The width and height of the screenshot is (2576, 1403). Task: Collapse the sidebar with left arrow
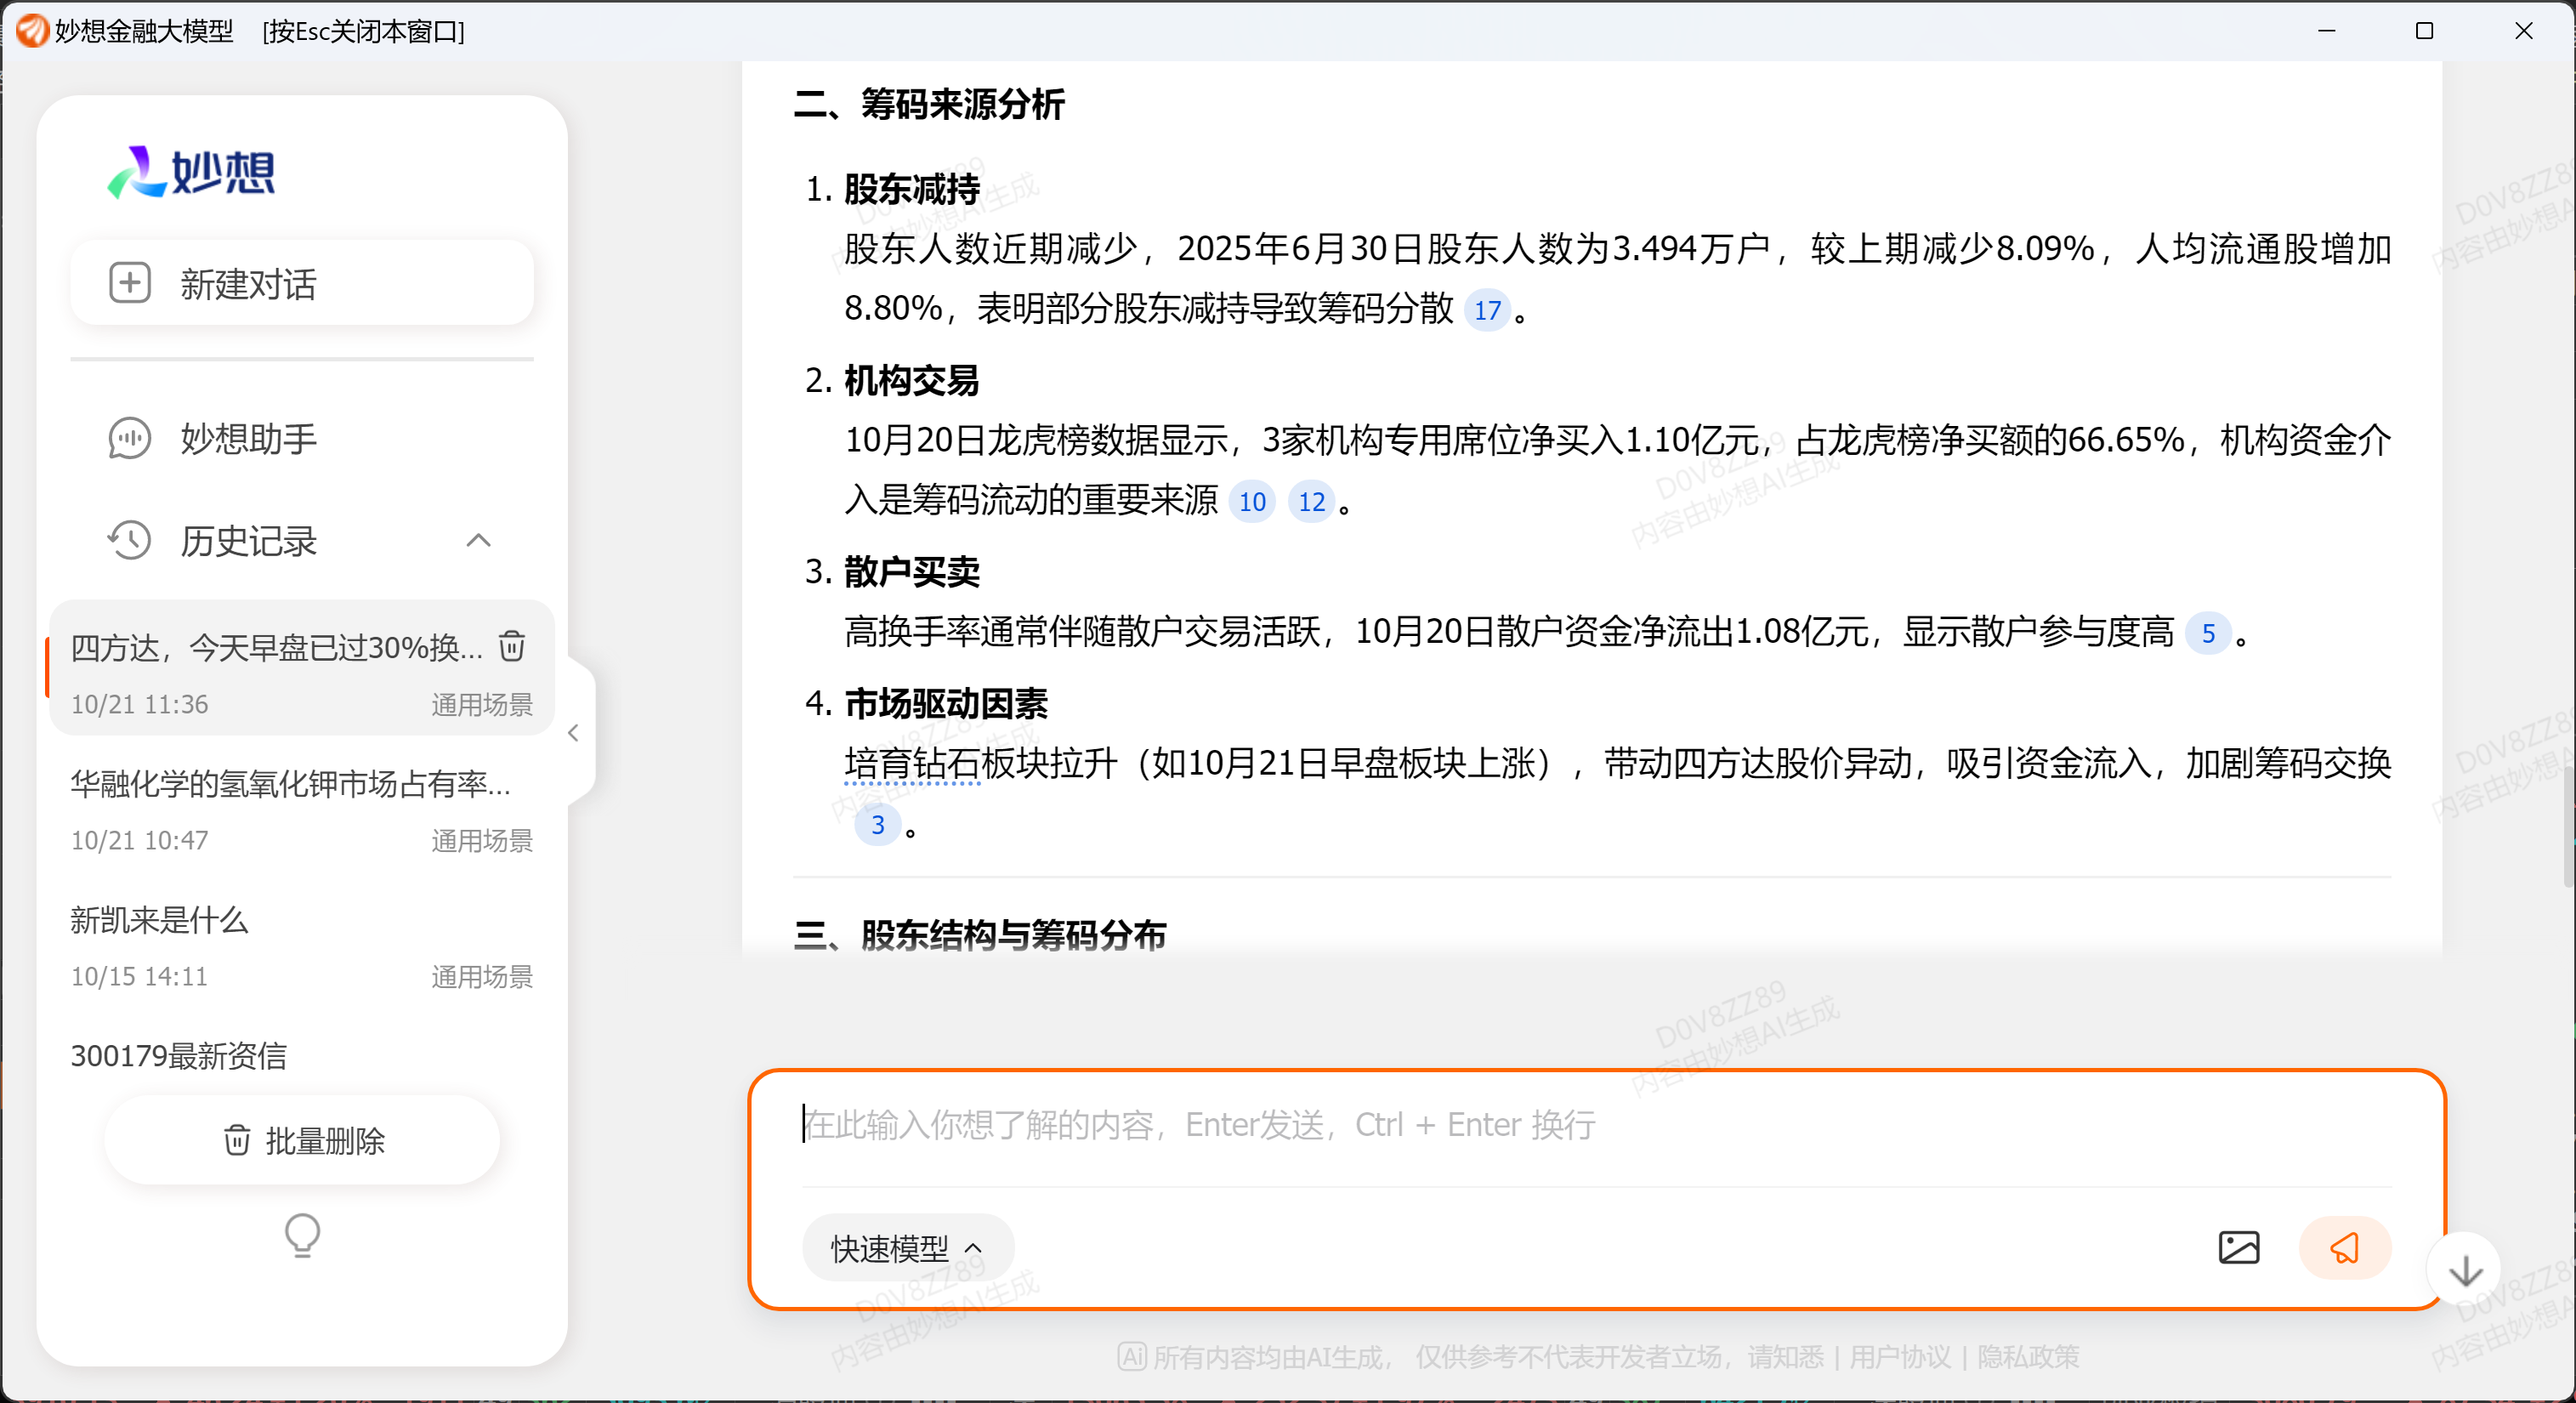(x=573, y=733)
